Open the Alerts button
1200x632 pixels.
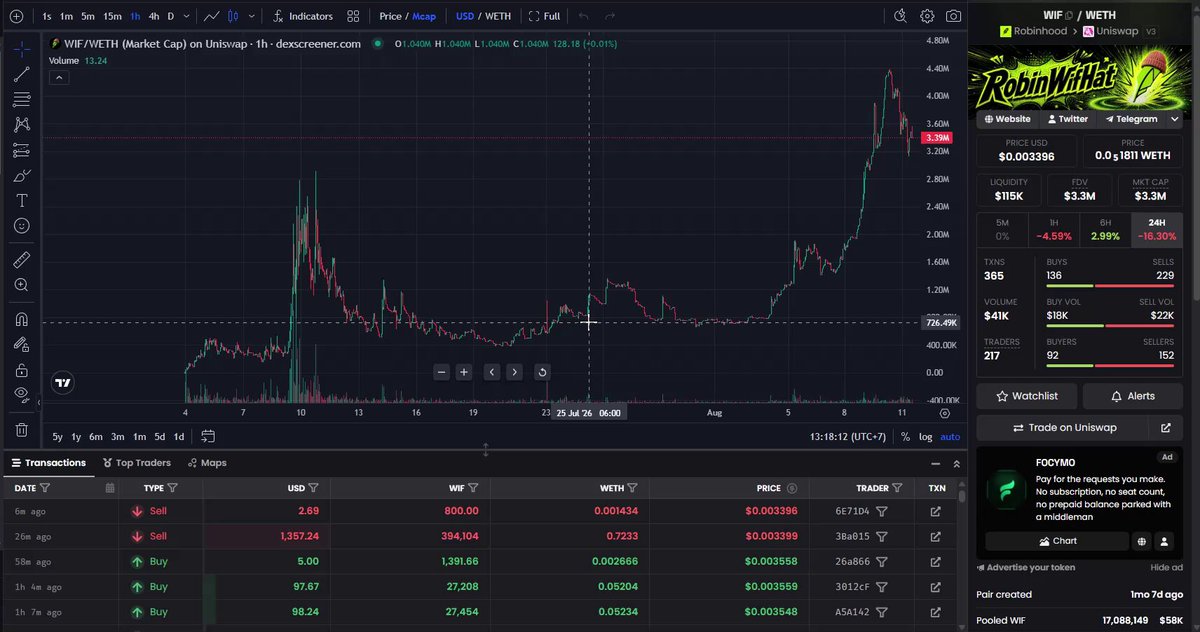click(x=1132, y=396)
